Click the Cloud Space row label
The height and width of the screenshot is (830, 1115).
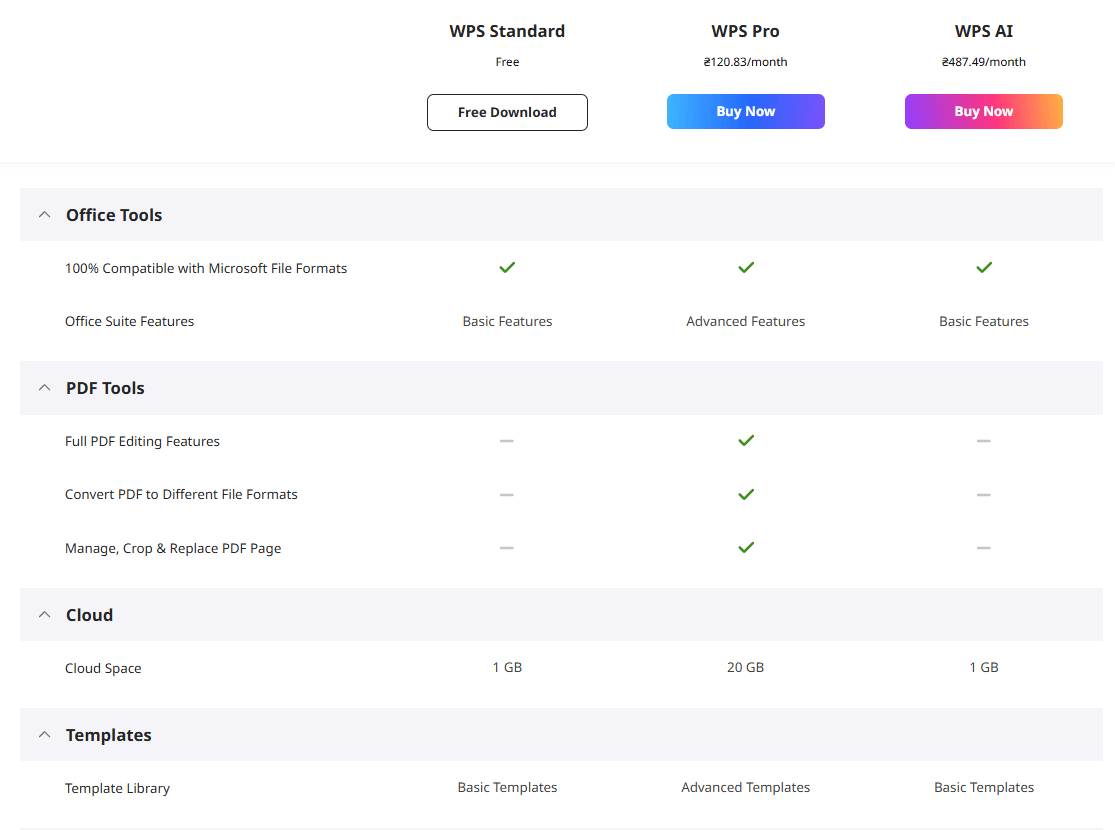click(x=103, y=667)
